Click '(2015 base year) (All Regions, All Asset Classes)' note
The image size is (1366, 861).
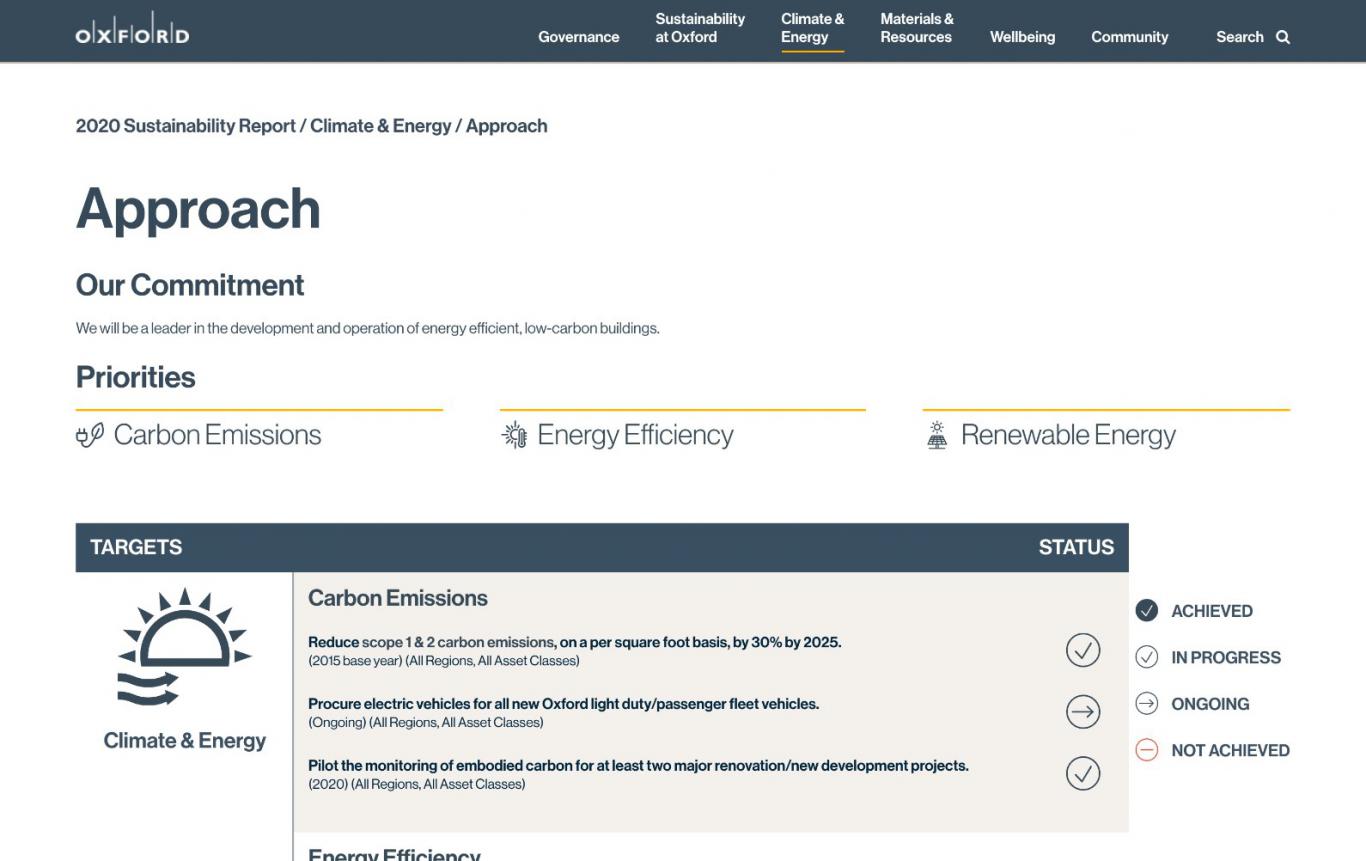click(444, 661)
